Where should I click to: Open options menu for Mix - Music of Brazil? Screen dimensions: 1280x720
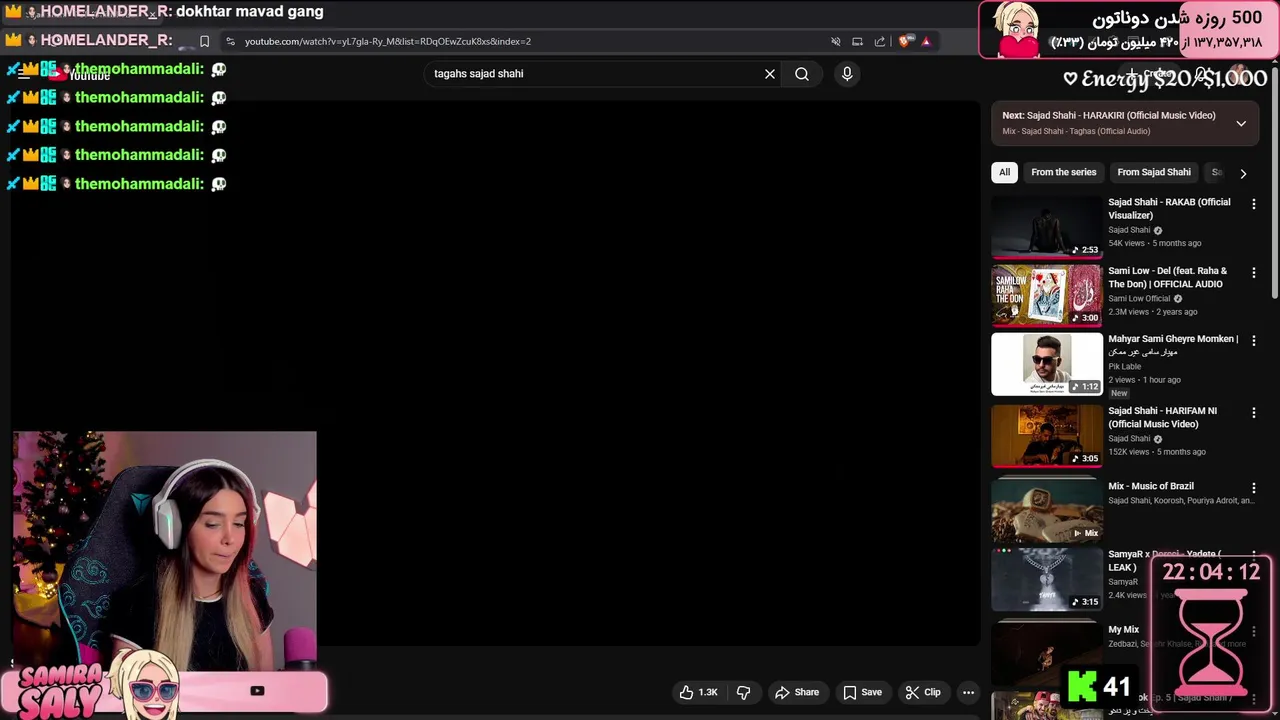tap(1253, 488)
